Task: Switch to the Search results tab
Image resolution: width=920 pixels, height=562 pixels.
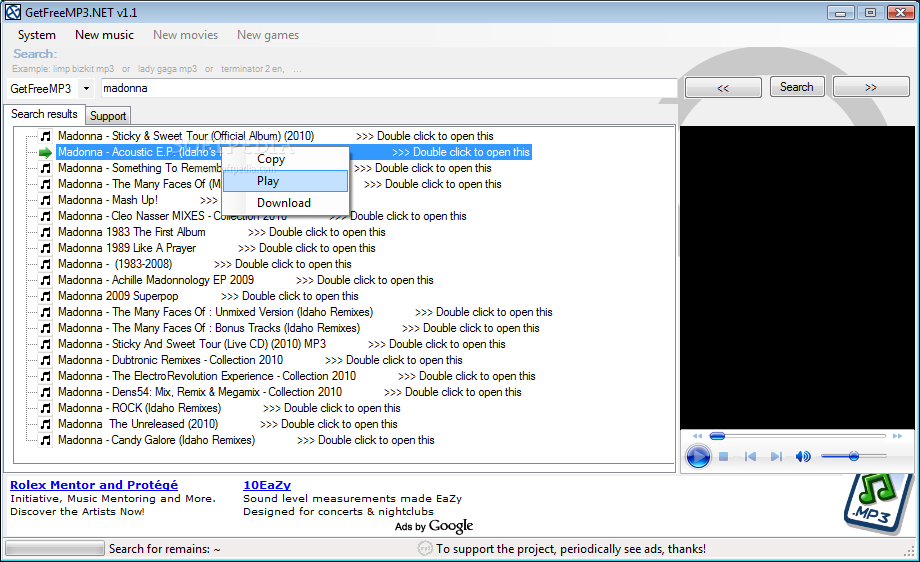Action: 44,114
